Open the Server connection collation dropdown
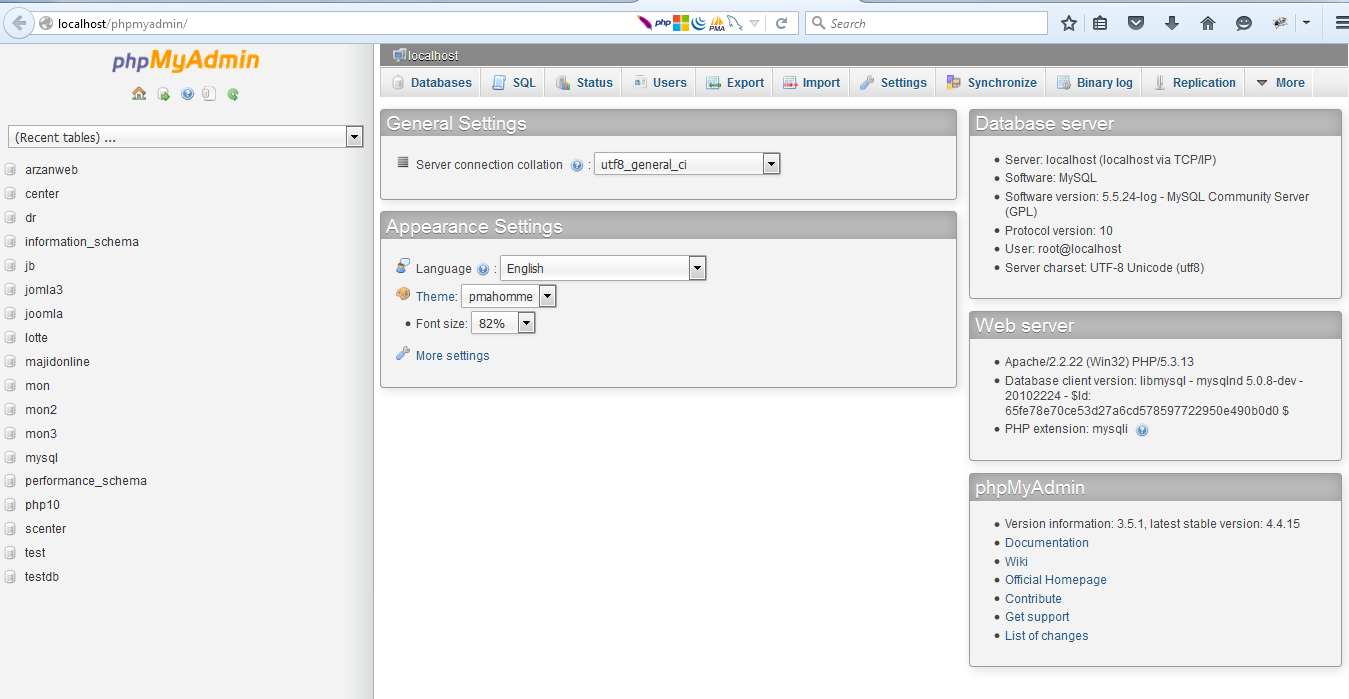The width and height of the screenshot is (1349, 699). point(687,164)
